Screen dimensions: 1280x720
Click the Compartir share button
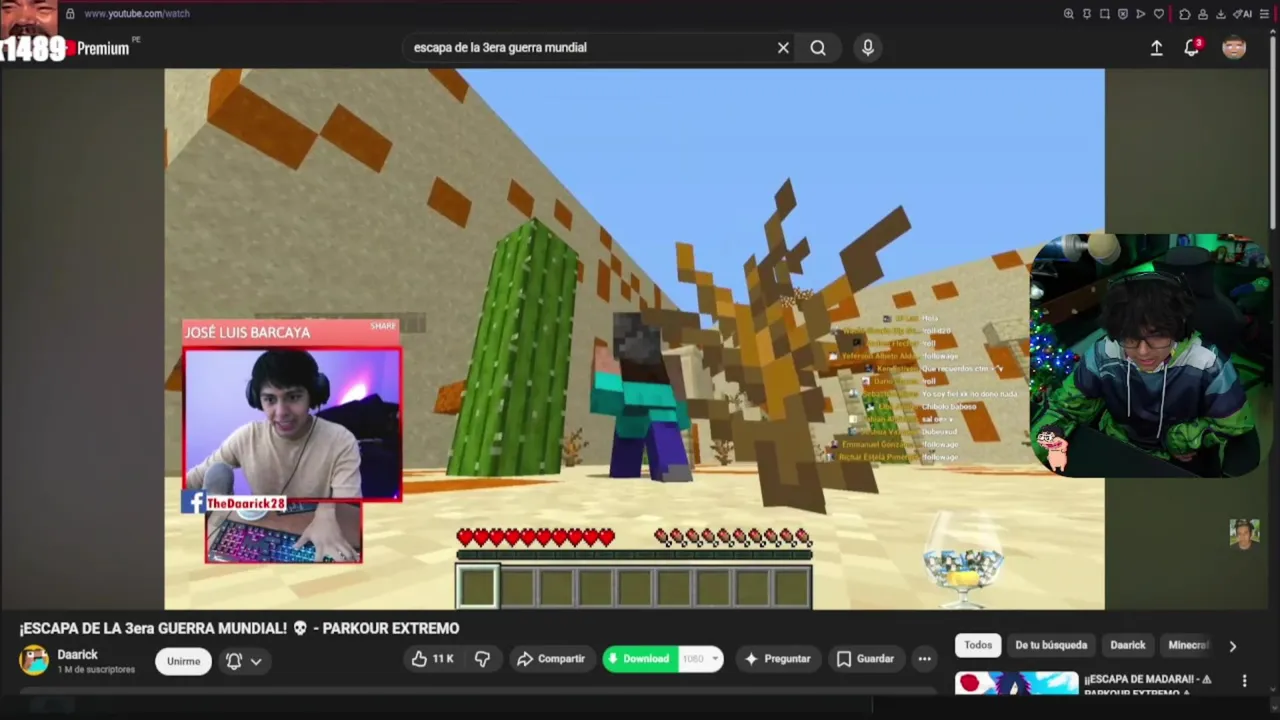551,659
